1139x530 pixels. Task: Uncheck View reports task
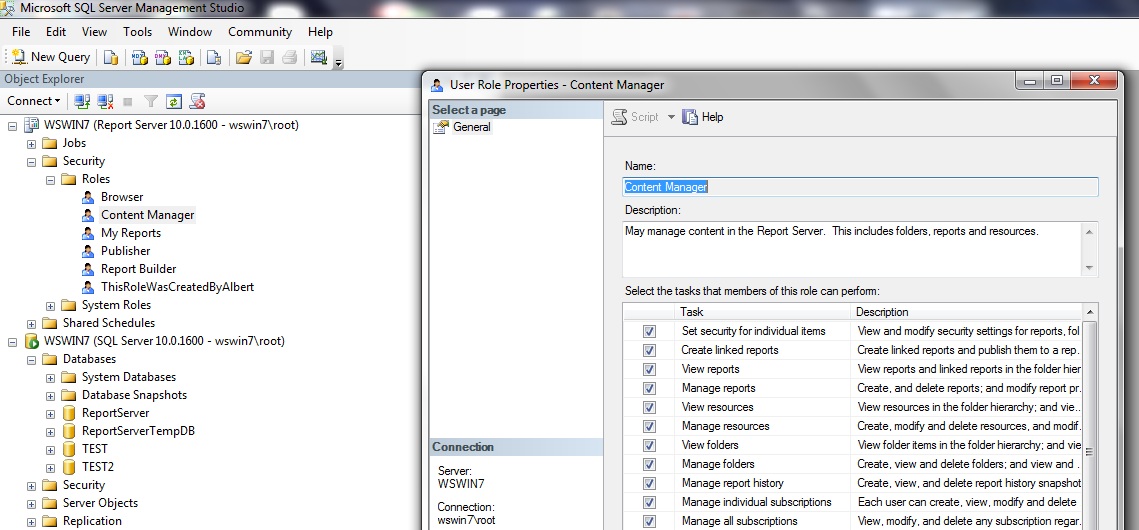(649, 369)
